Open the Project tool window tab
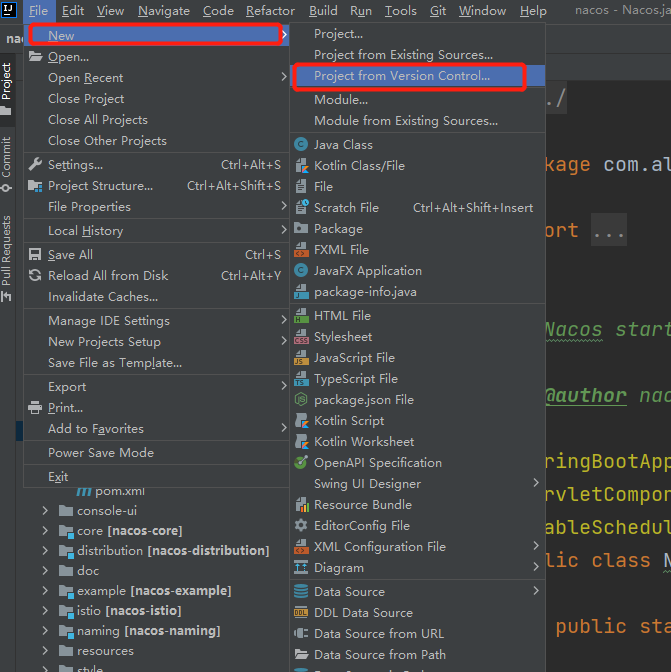671x672 pixels. pyautogui.click(x=7, y=89)
